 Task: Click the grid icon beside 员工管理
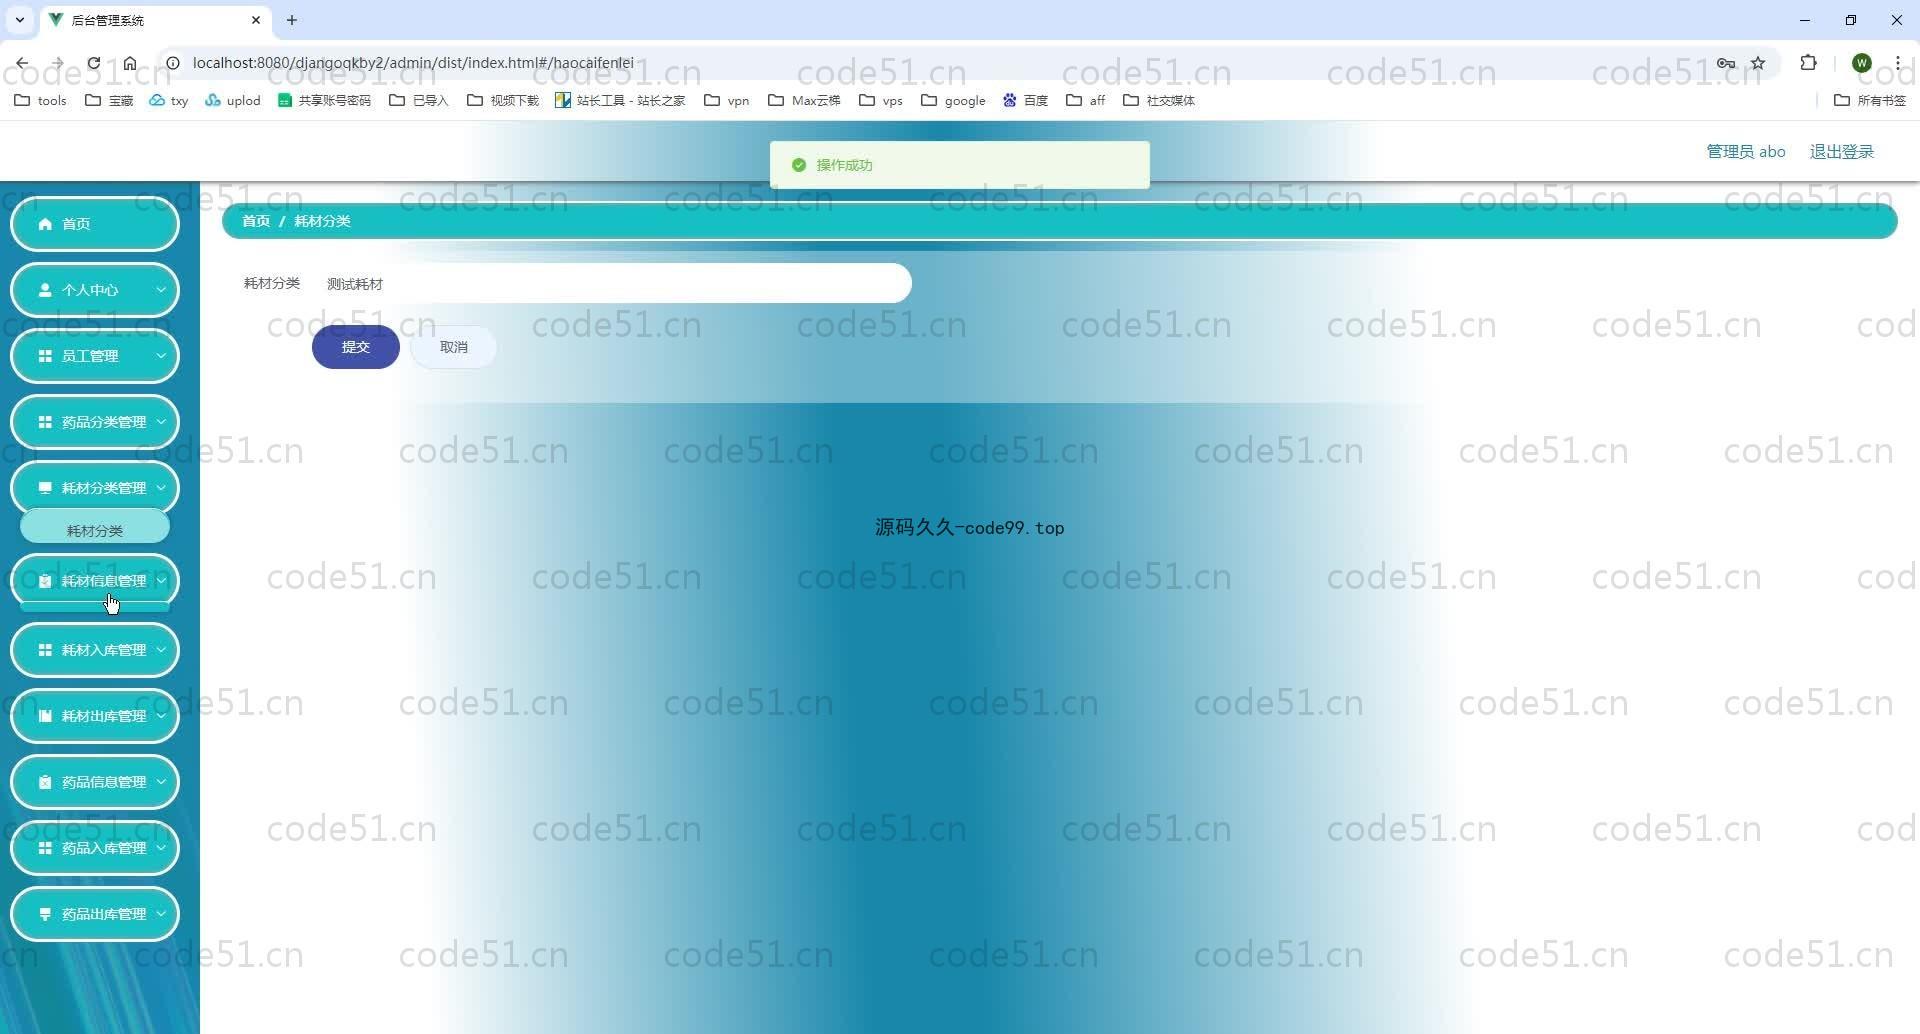(45, 356)
